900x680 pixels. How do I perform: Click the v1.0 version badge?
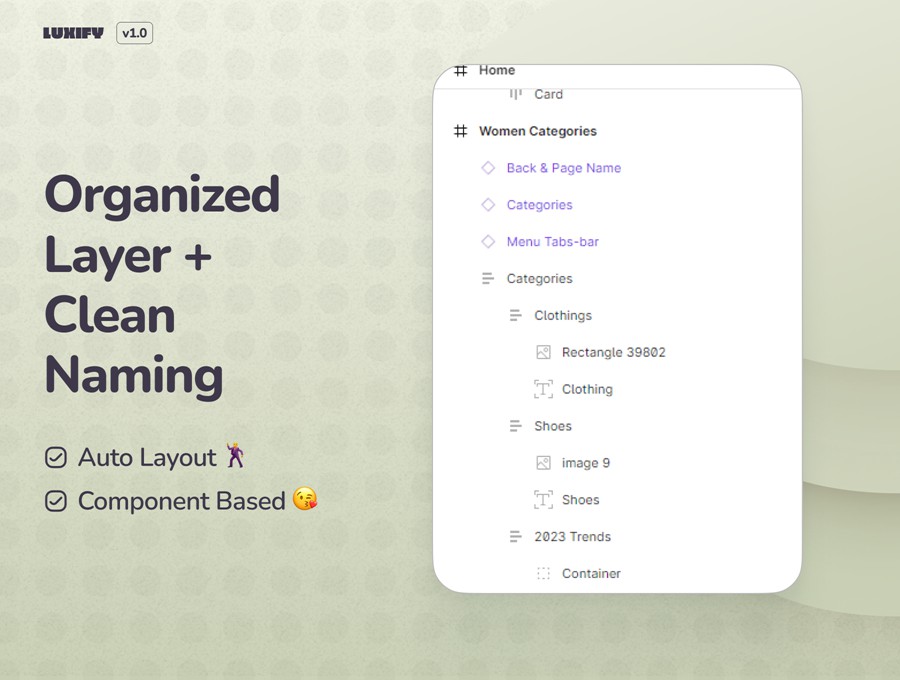(134, 33)
